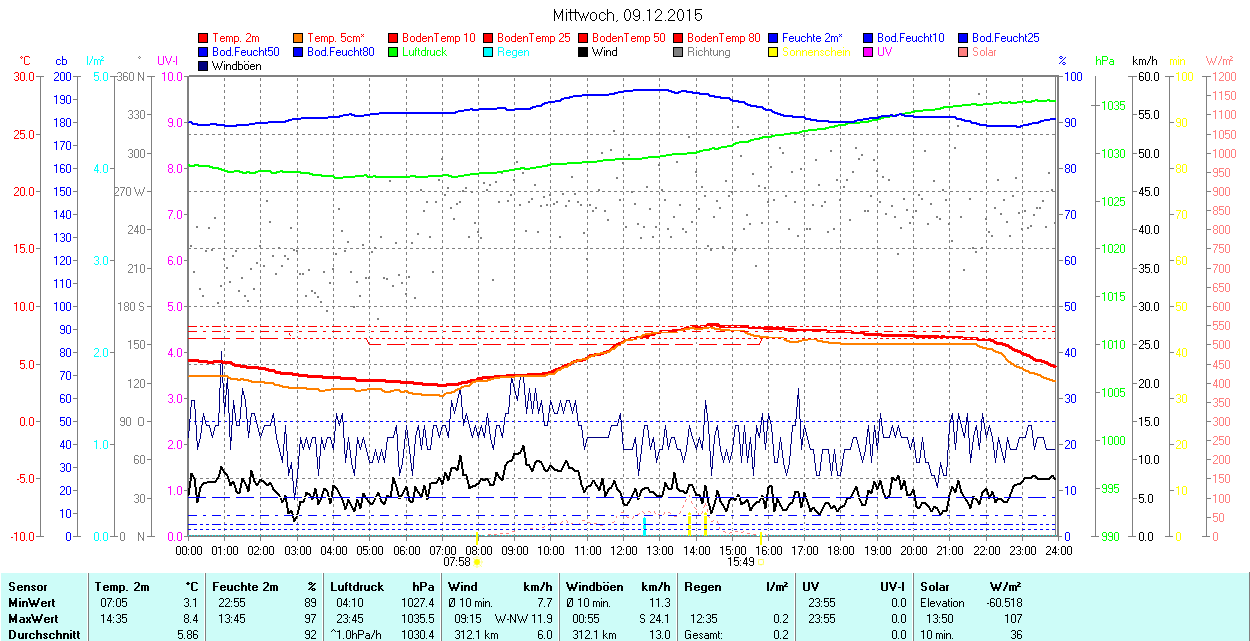Click the black Wind legend swatch
Image resolution: width=1250 pixels, height=641 pixels.
coord(584,52)
